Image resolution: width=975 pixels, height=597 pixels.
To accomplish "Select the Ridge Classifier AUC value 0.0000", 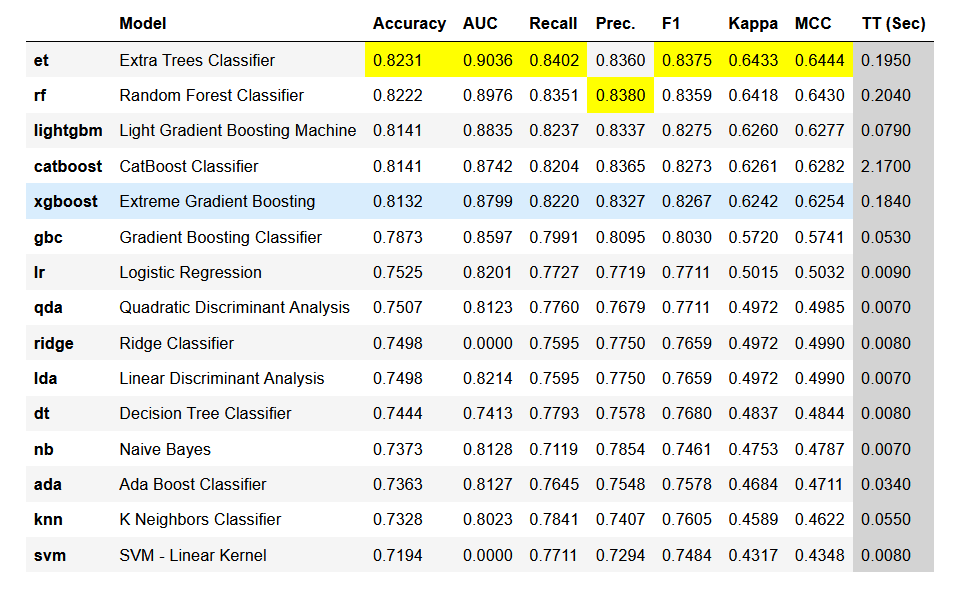I will tap(488, 343).
